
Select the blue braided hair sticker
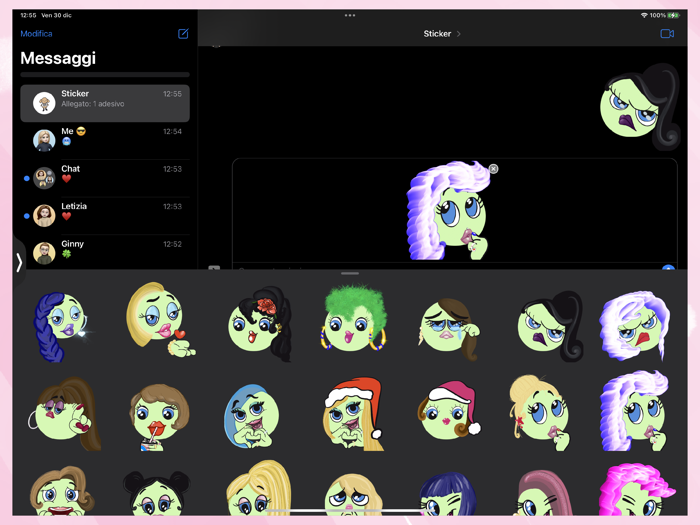[x=60, y=327]
